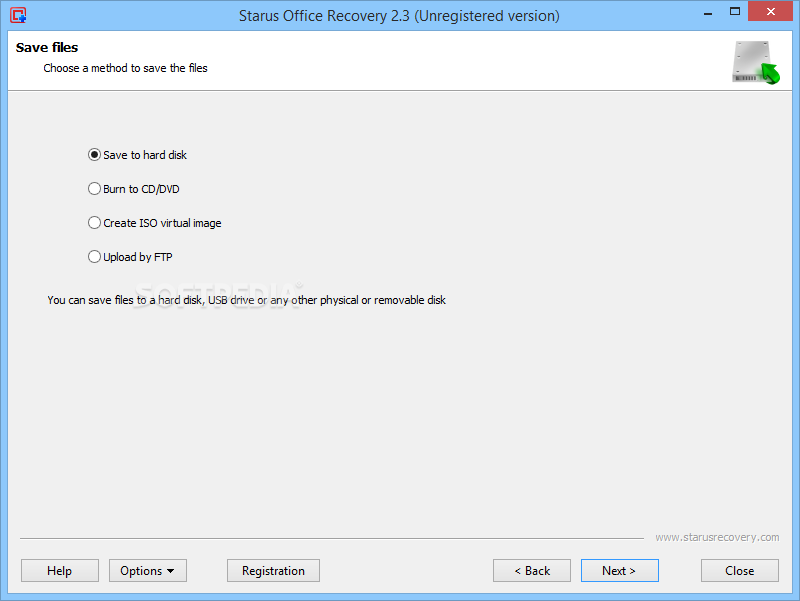The image size is (800, 601).
Task: Proceed with the Next > button
Action: point(619,570)
